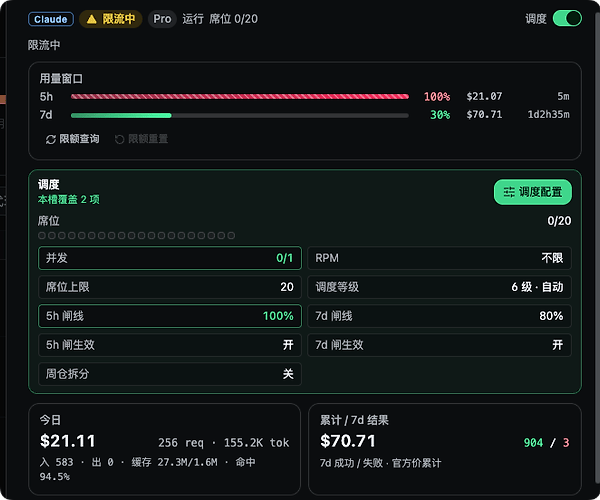Image resolution: width=600 pixels, height=500 pixels.
Task: Select the 席位上限 20 field
Action: point(170,287)
